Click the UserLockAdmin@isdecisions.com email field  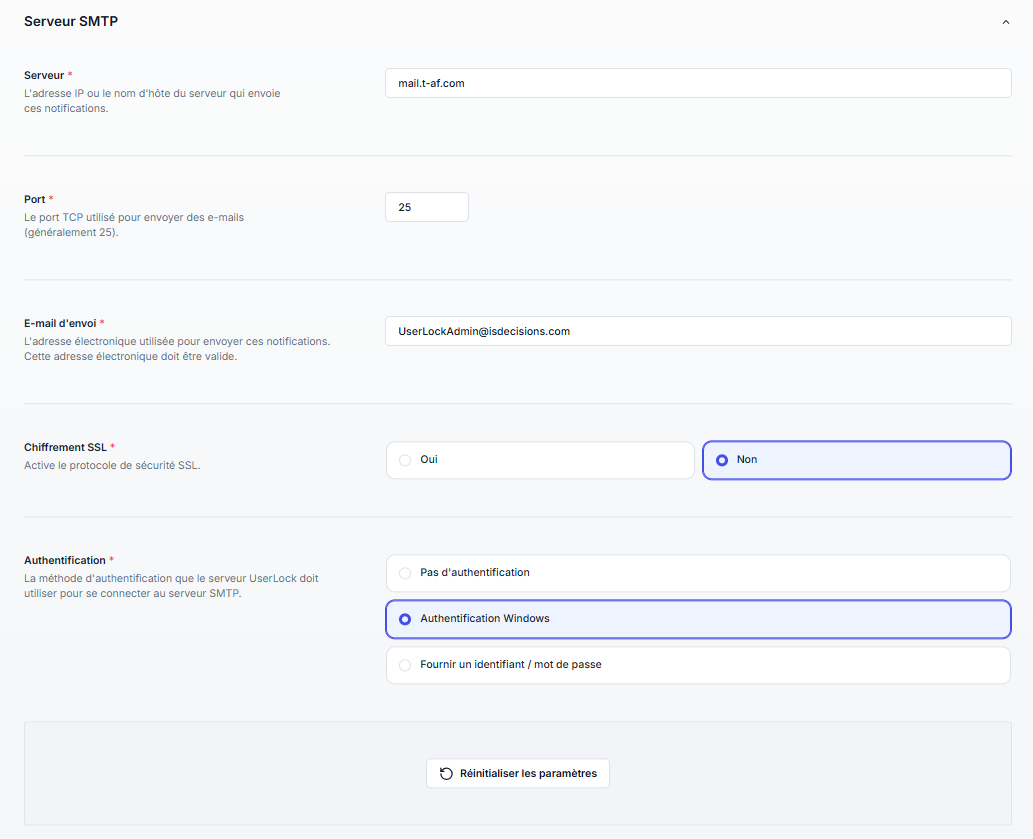(x=697, y=331)
